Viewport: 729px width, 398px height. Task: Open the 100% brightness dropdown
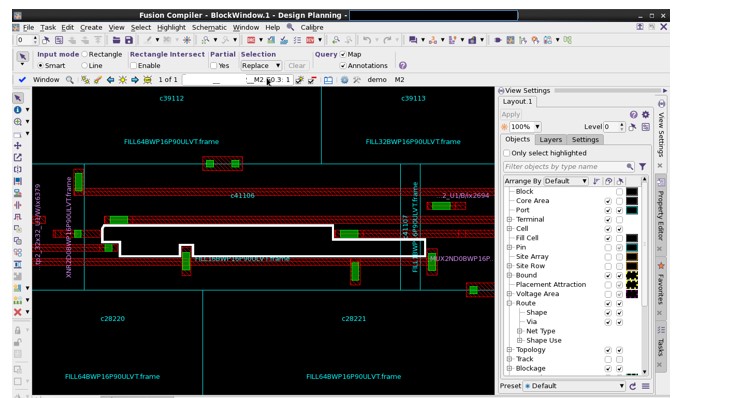525,126
